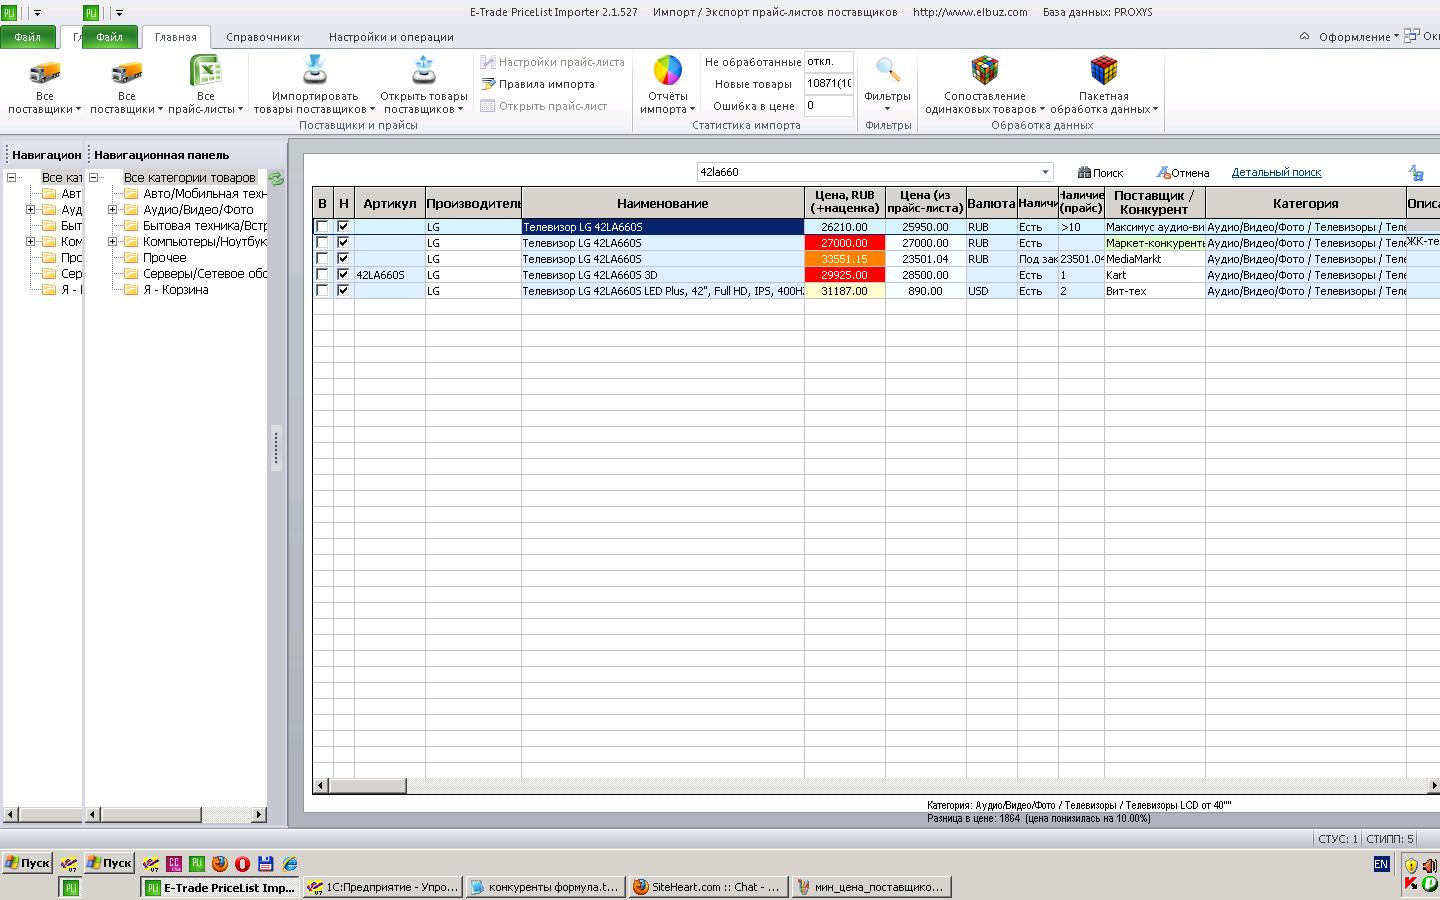This screenshot has height=900, width=1440.
Task: Select the Серверы/Сетевое tree folder
Action: tap(205, 274)
